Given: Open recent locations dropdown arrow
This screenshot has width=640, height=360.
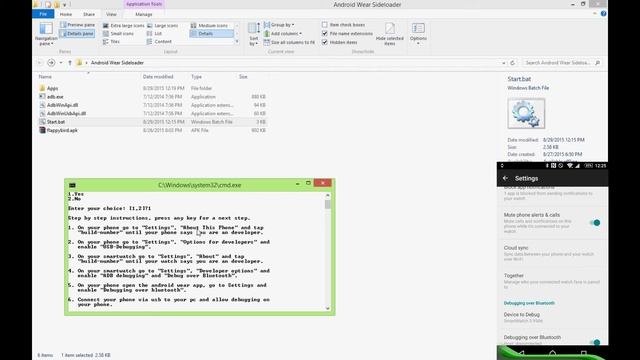Looking at the screenshot, I should (61, 63).
